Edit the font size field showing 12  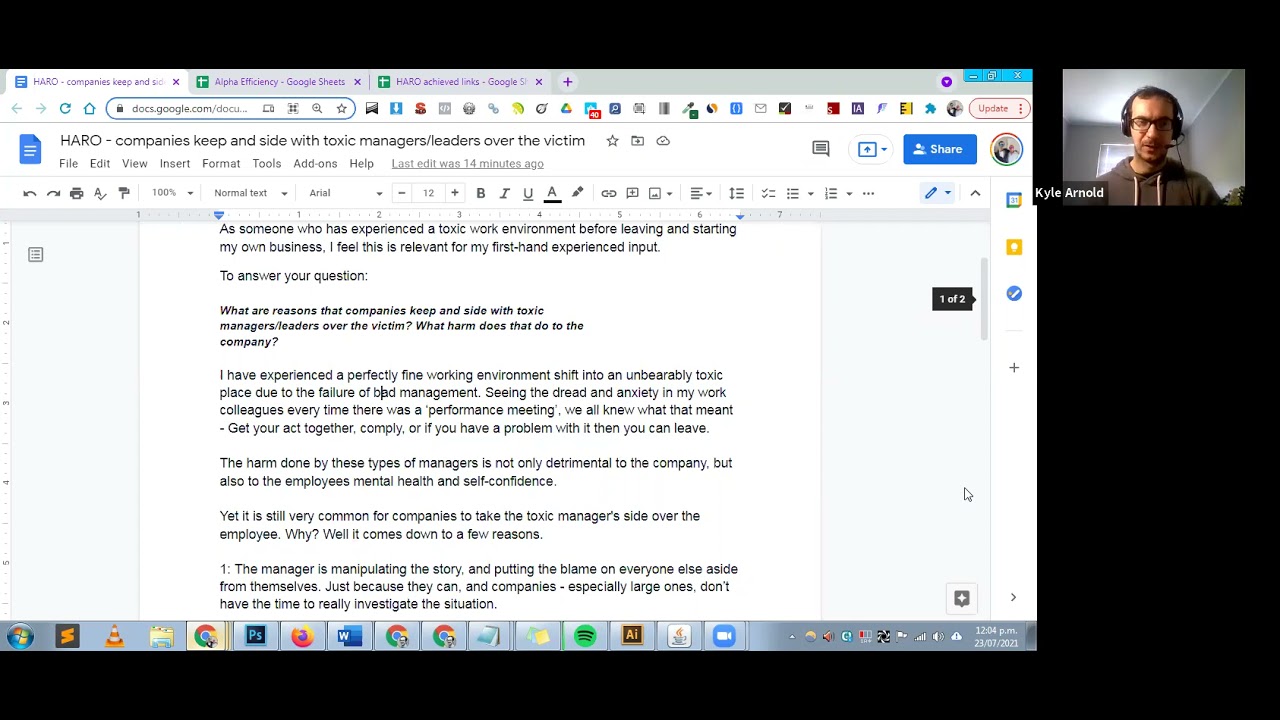(x=428, y=193)
